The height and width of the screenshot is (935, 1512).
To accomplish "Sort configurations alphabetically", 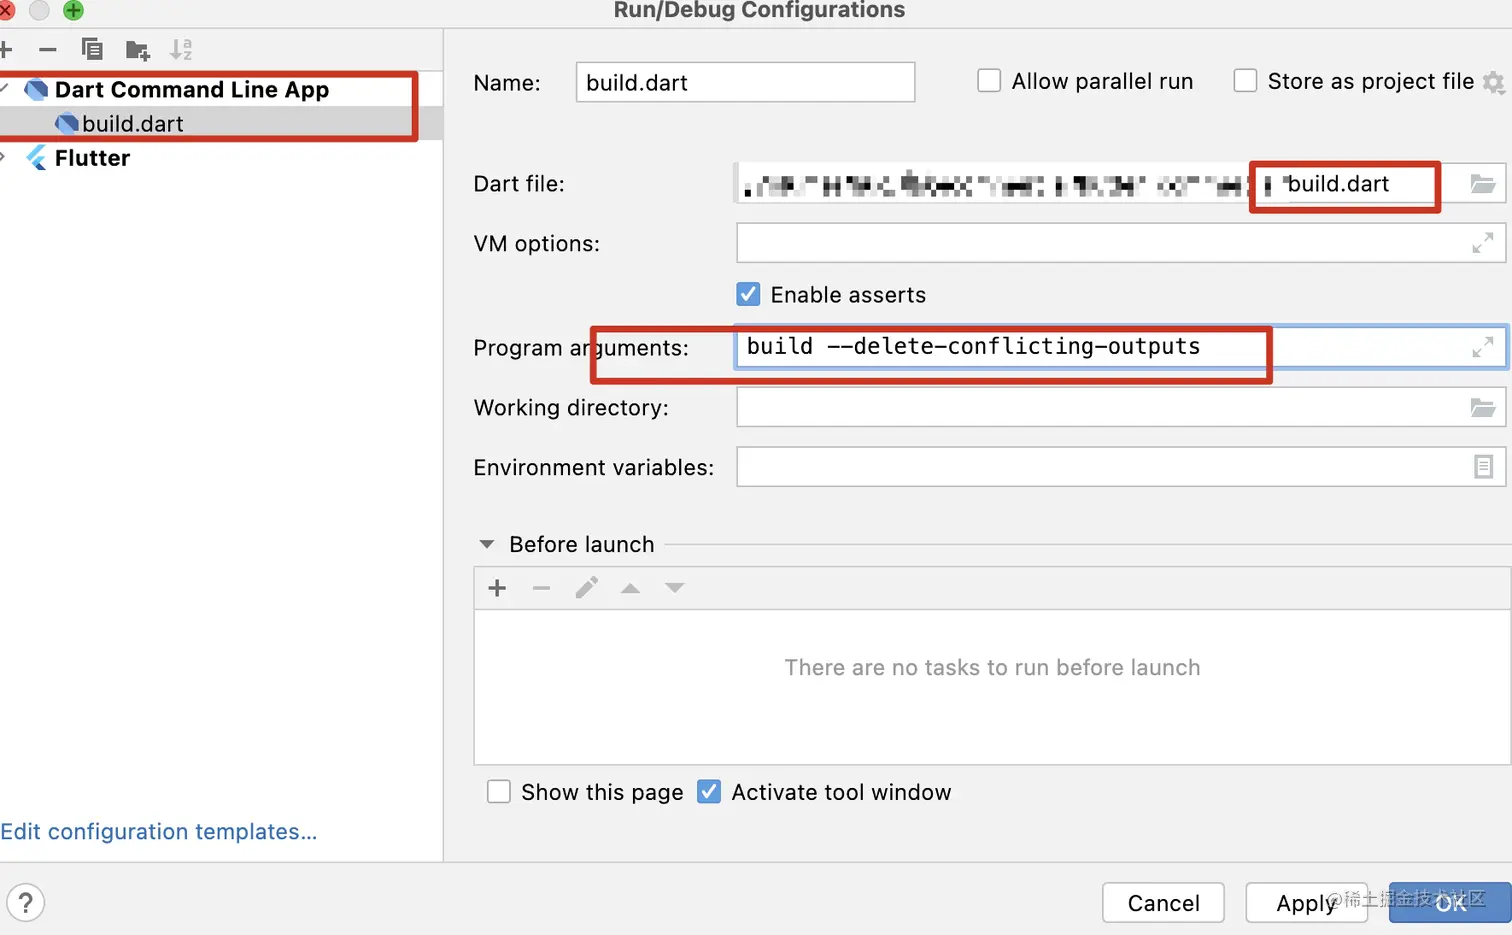I will [x=181, y=49].
